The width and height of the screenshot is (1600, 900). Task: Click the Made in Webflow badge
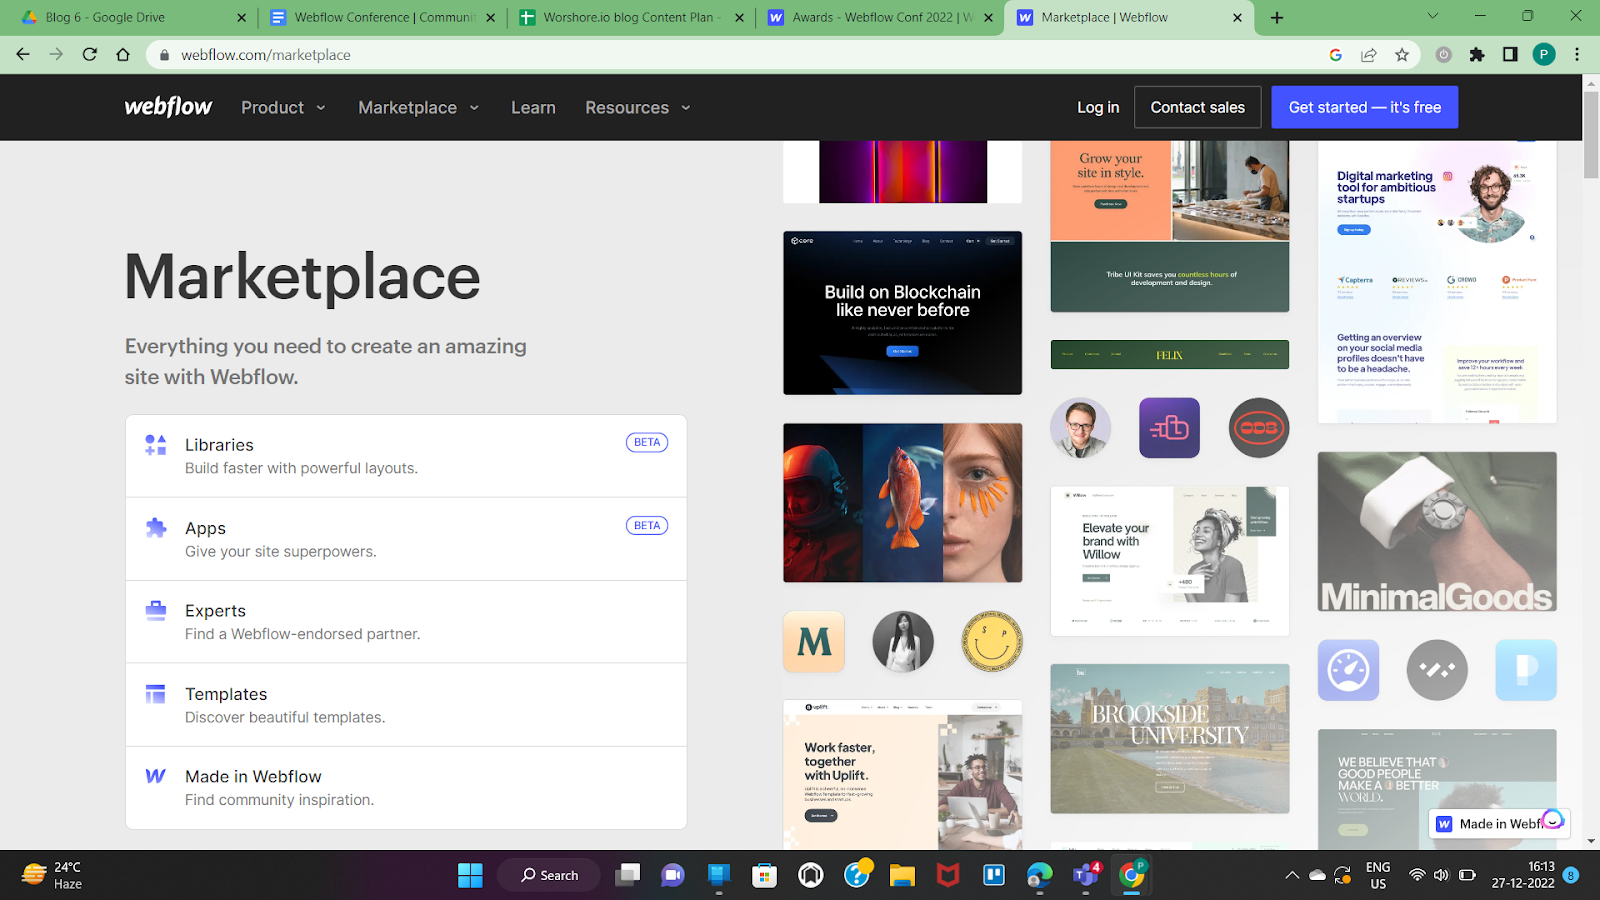1499,823
